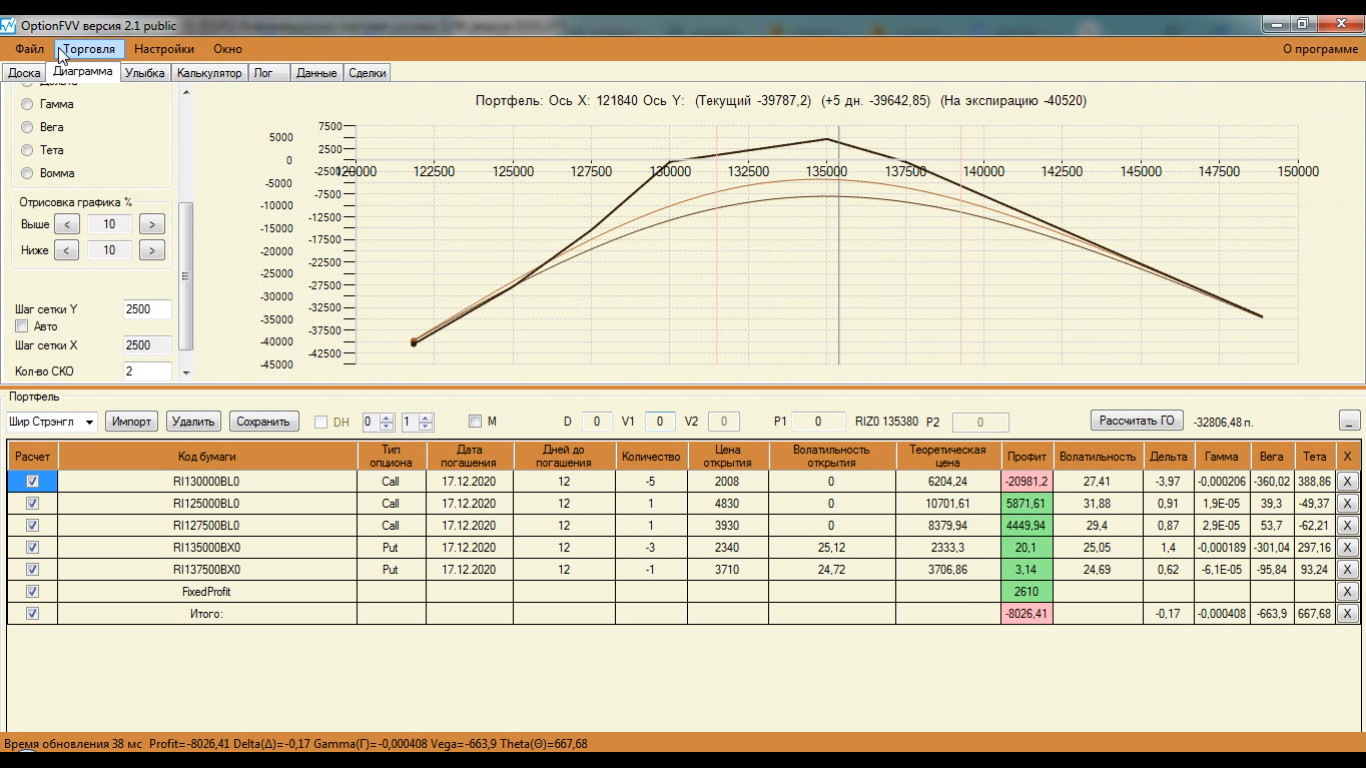This screenshot has height=768, width=1366.
Task: Switch to the Сделки tab
Action: click(x=367, y=73)
